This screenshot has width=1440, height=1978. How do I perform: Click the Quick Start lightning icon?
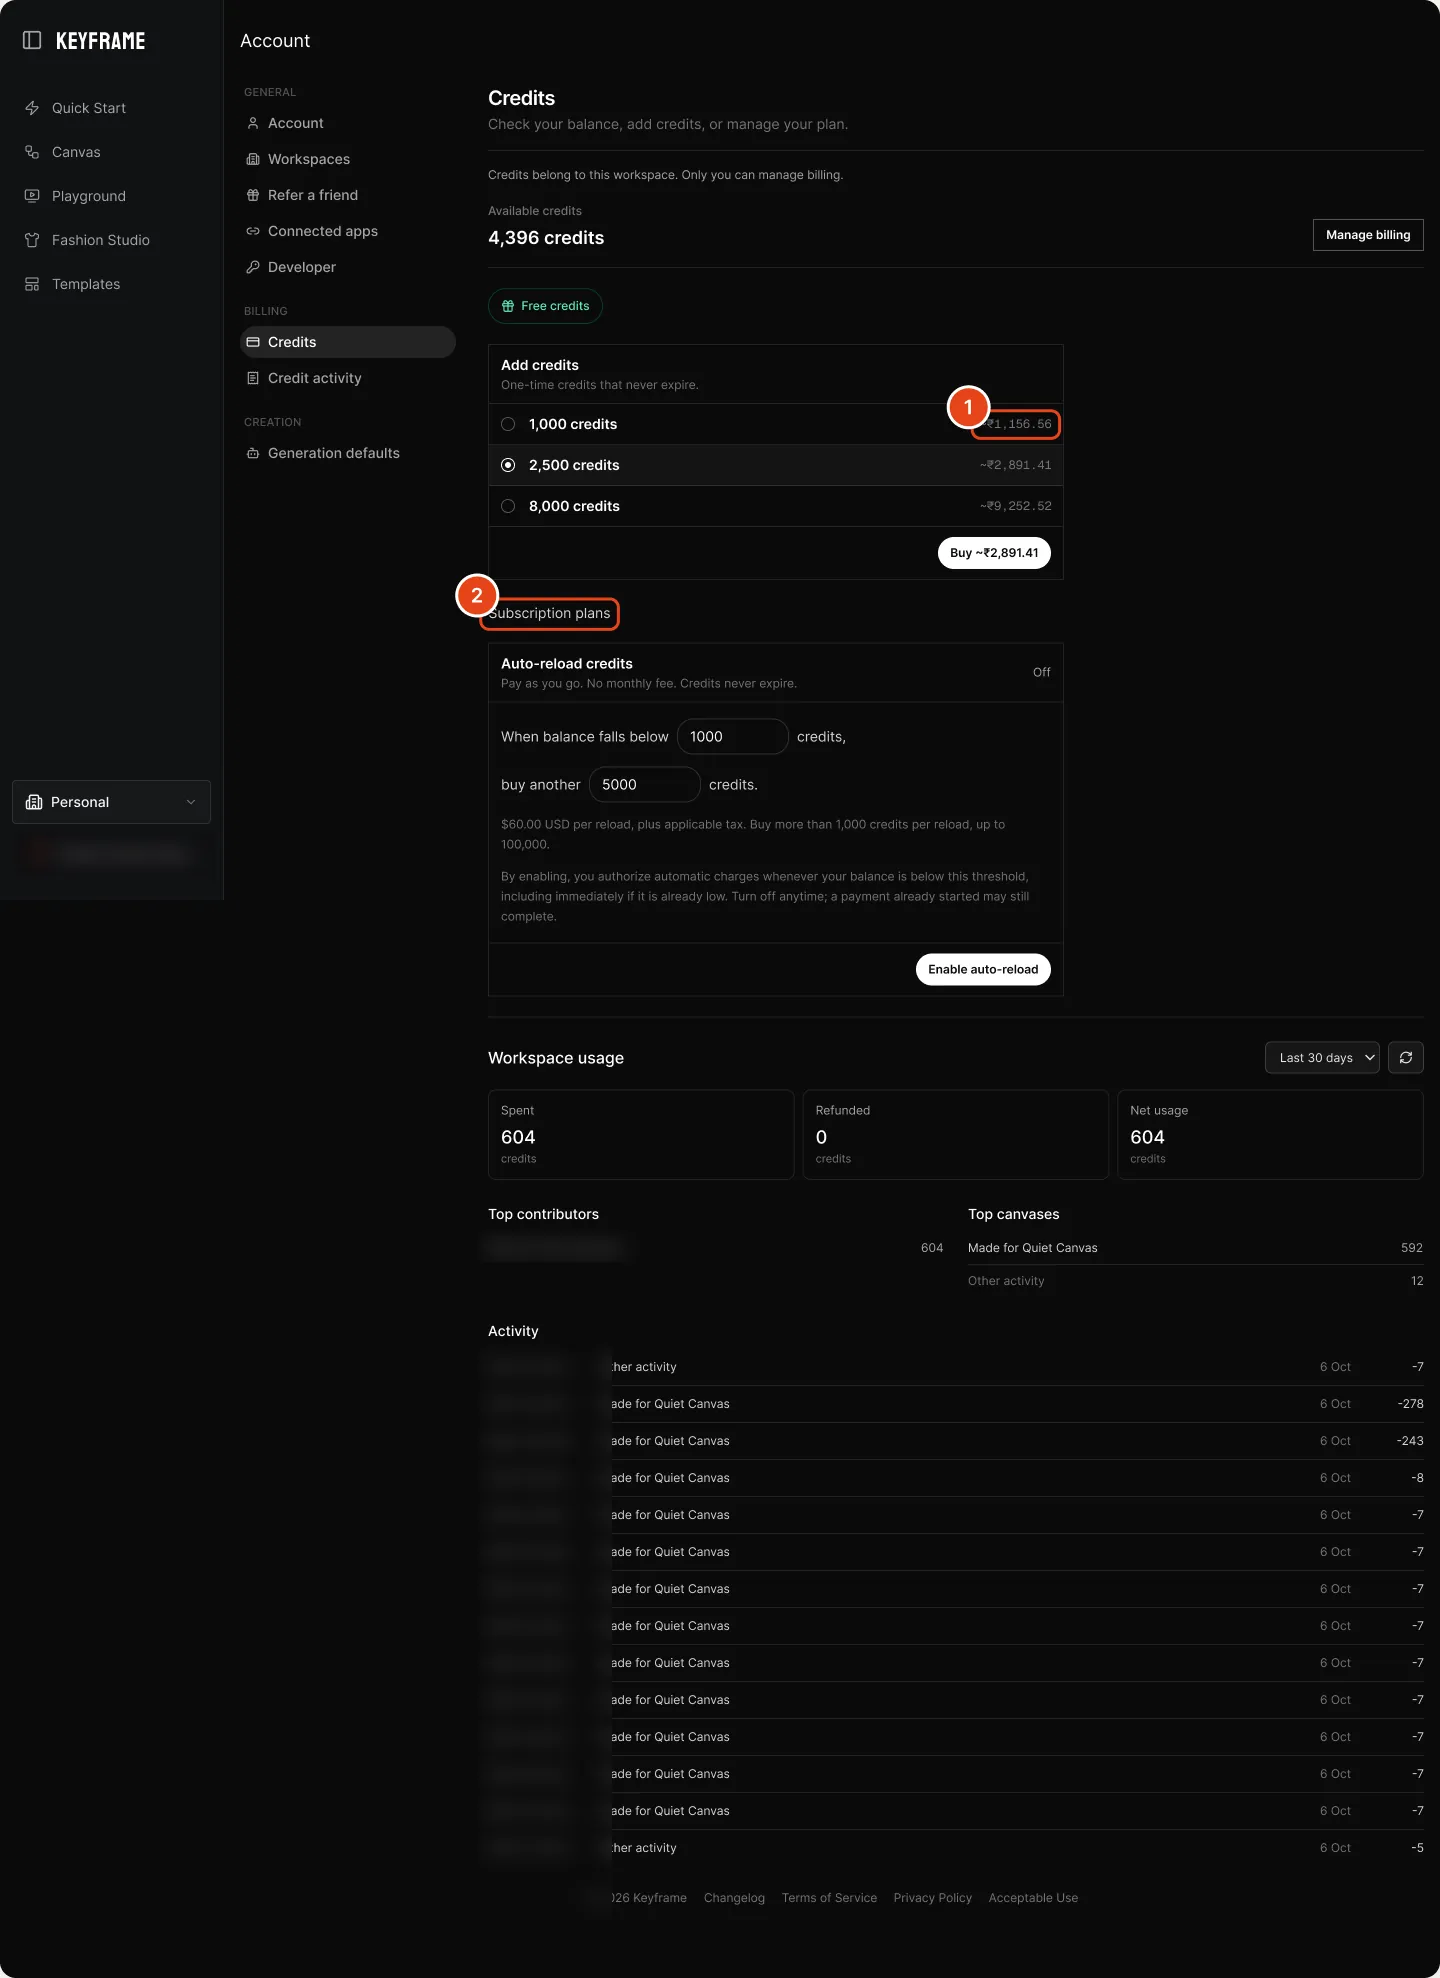[32, 108]
